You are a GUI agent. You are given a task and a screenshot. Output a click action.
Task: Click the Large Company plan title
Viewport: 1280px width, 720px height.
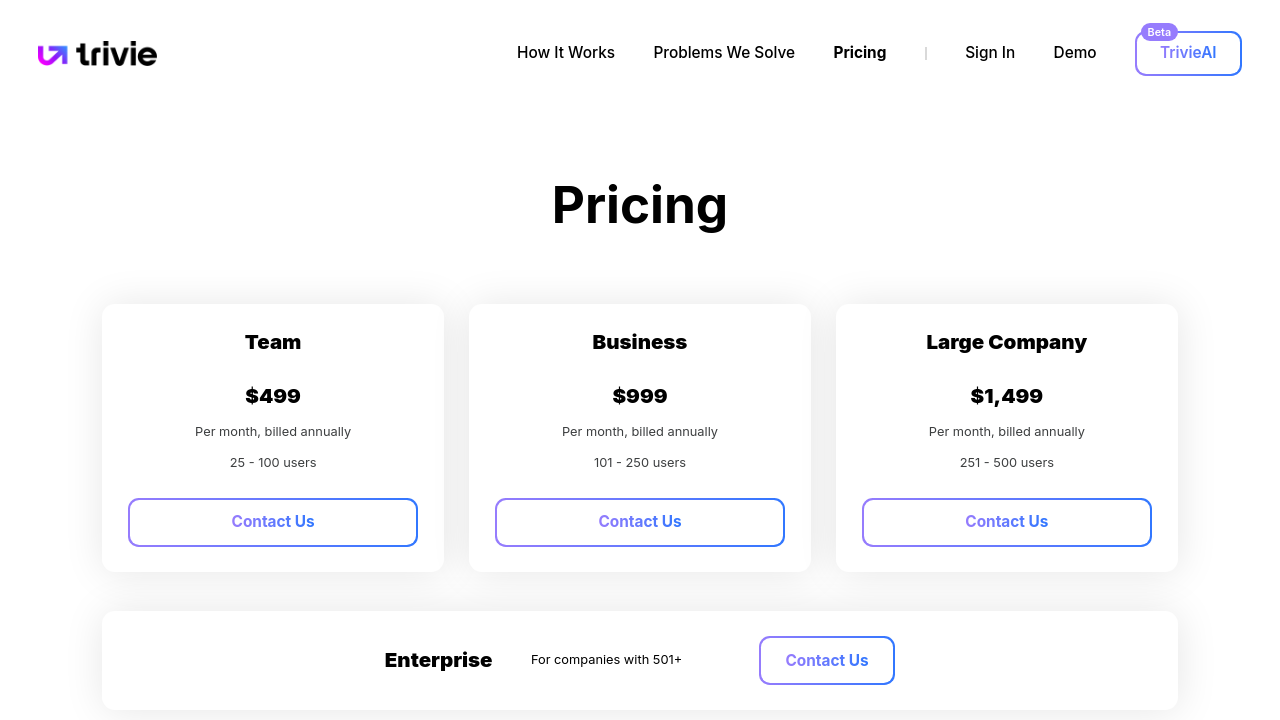[x=1006, y=342]
